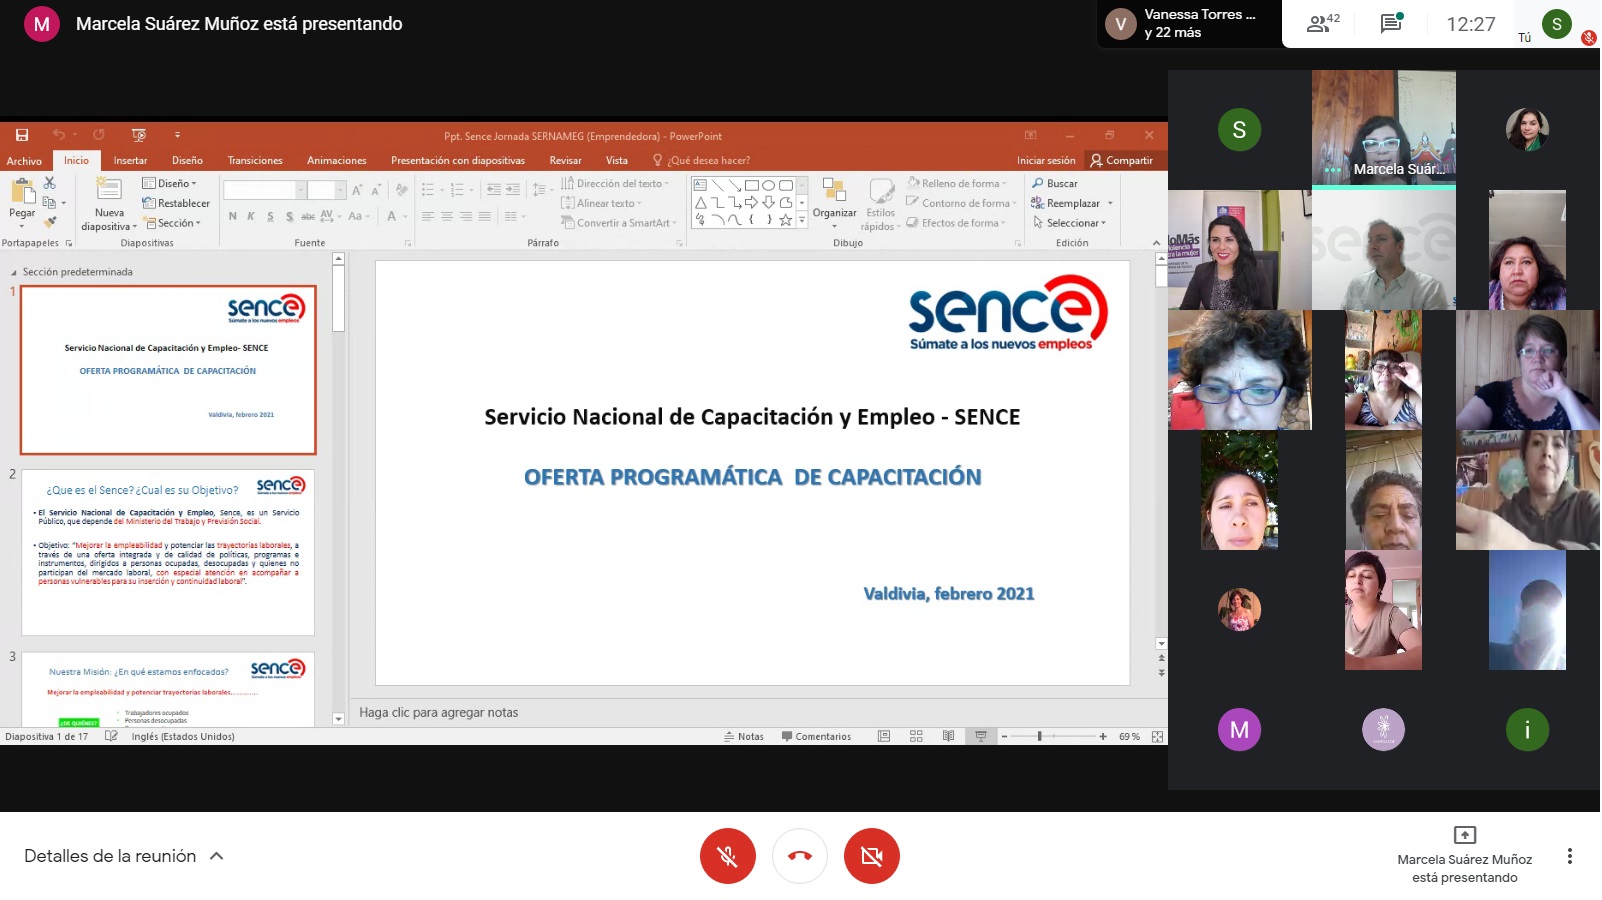This screenshot has width=1602, height=900.
Task: Open the Transiciones ribbon tab
Action: pos(255,161)
